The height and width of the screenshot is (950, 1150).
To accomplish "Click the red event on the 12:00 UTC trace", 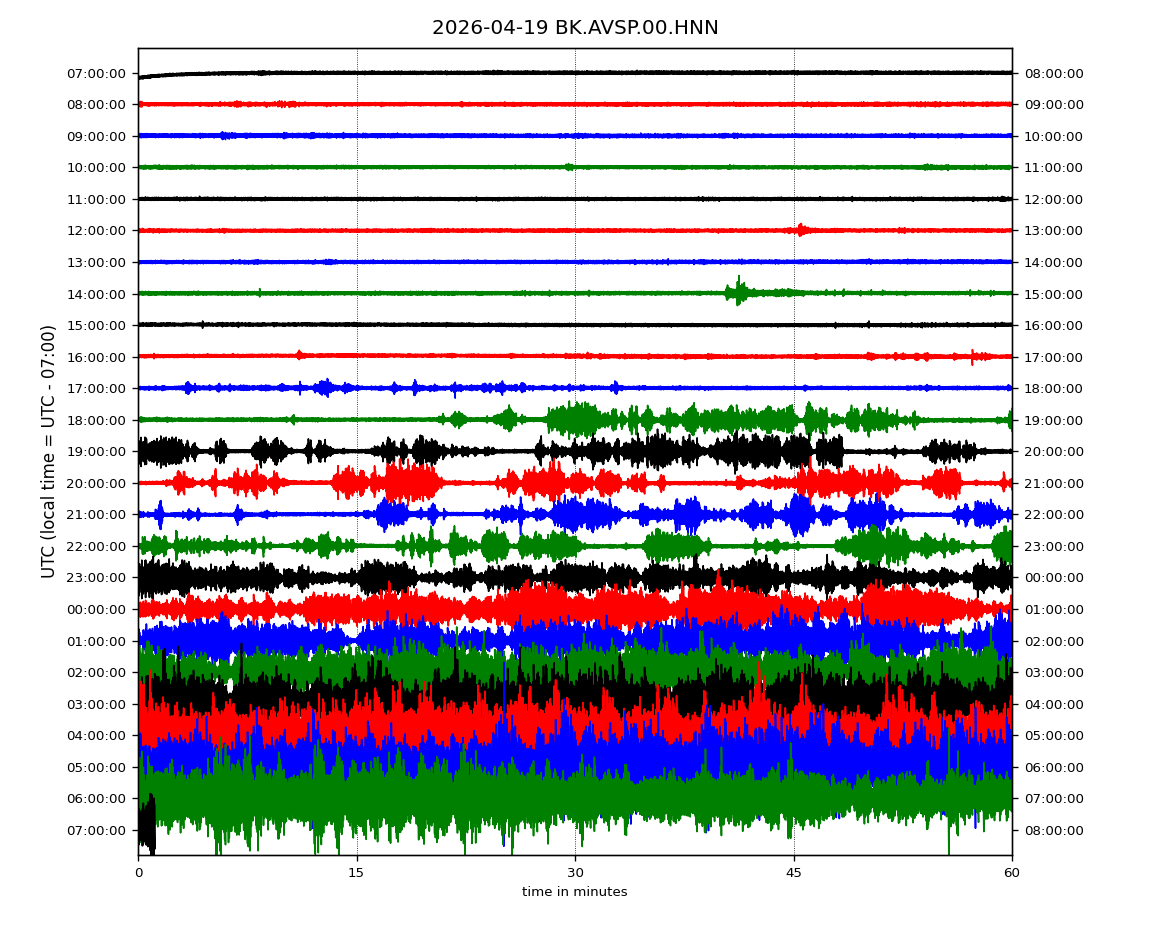I will [801, 230].
